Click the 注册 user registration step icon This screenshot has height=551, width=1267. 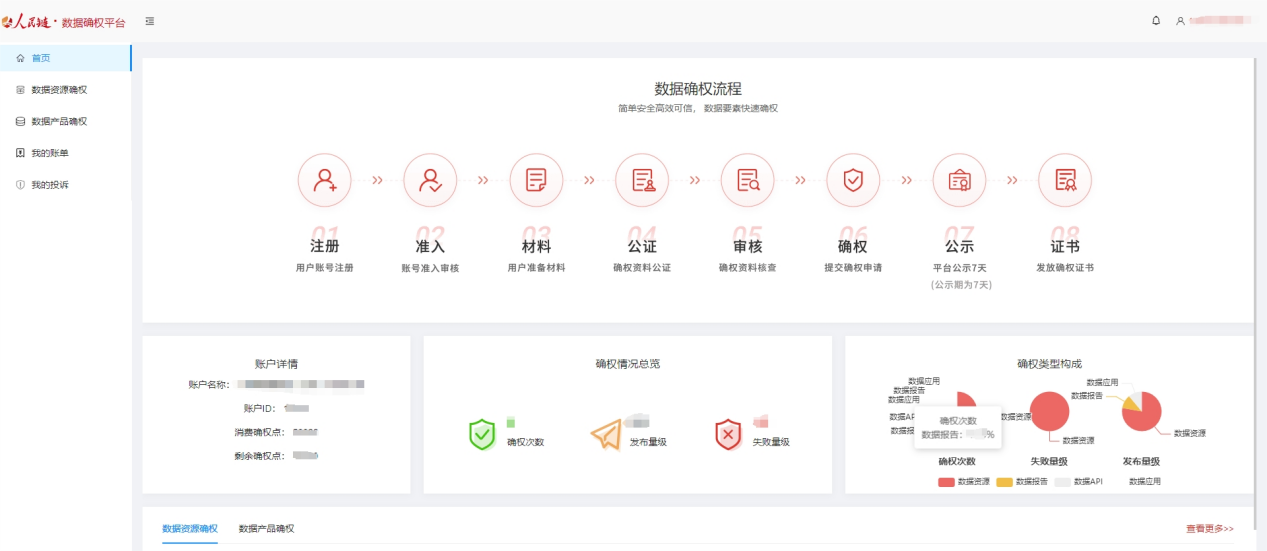pyautogui.click(x=325, y=180)
